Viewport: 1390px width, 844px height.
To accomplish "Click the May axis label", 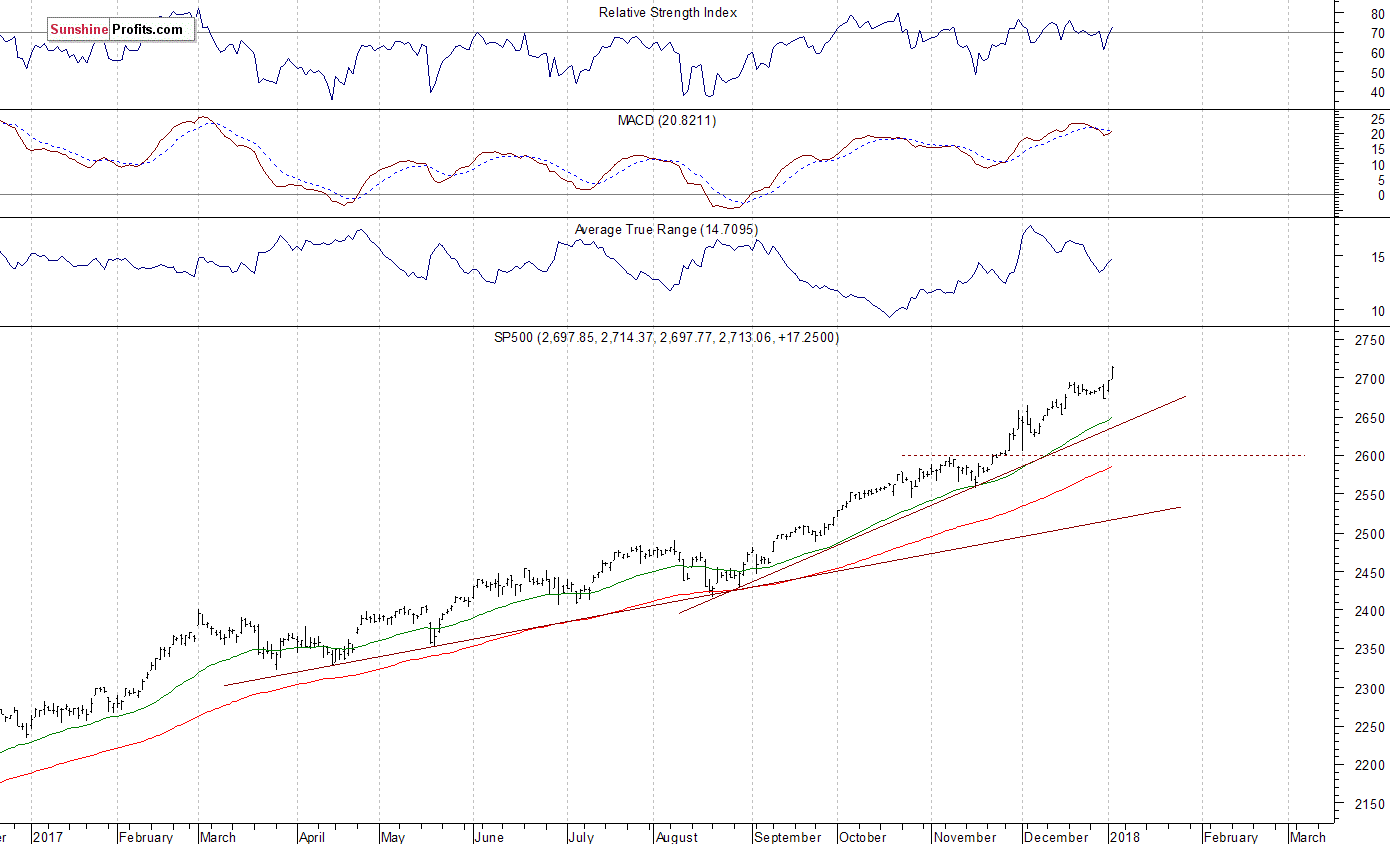I will pyautogui.click(x=394, y=837).
